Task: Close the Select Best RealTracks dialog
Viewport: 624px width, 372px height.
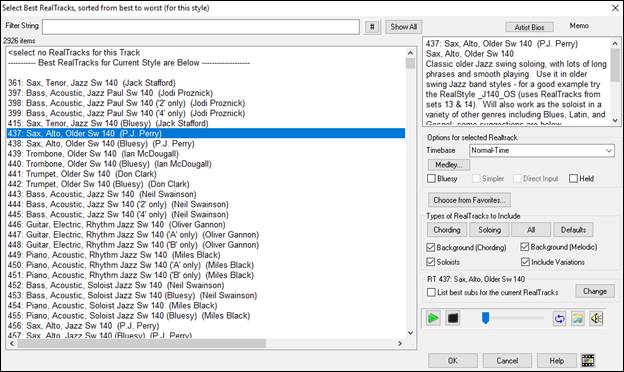Action: (614, 8)
